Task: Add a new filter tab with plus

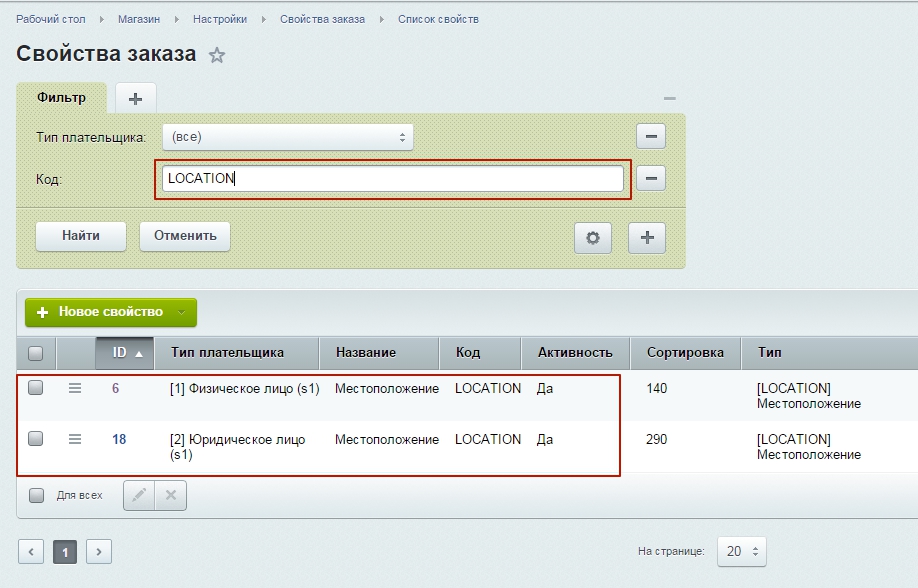Action: click(136, 98)
